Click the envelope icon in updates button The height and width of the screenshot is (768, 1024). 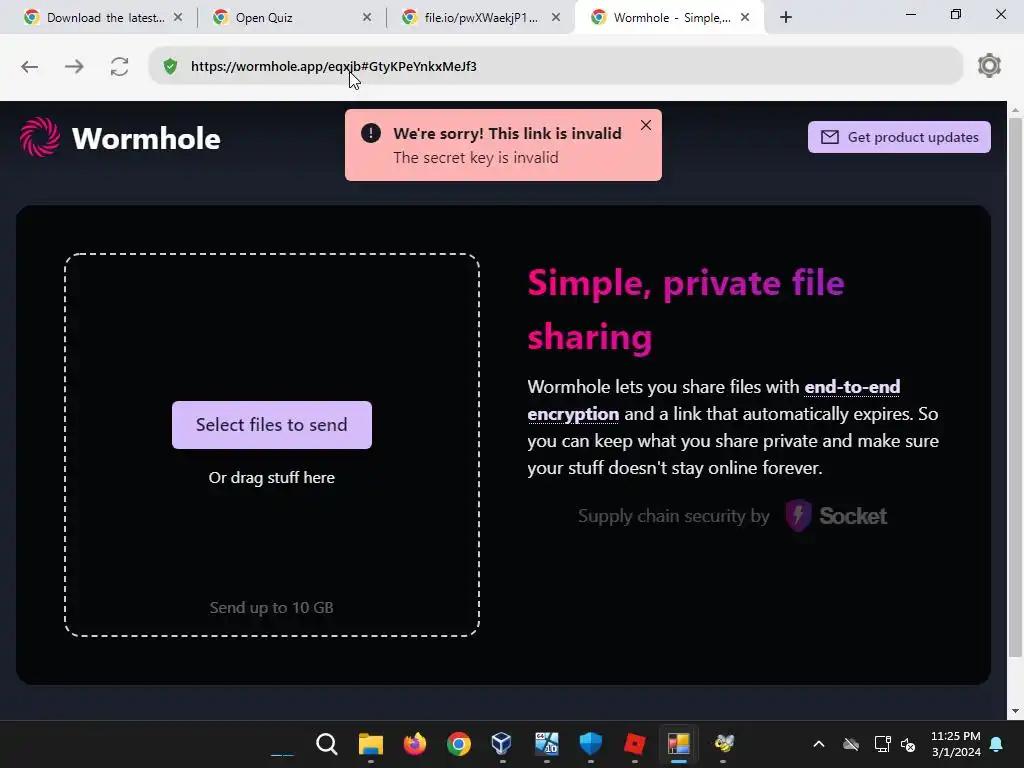[830, 137]
